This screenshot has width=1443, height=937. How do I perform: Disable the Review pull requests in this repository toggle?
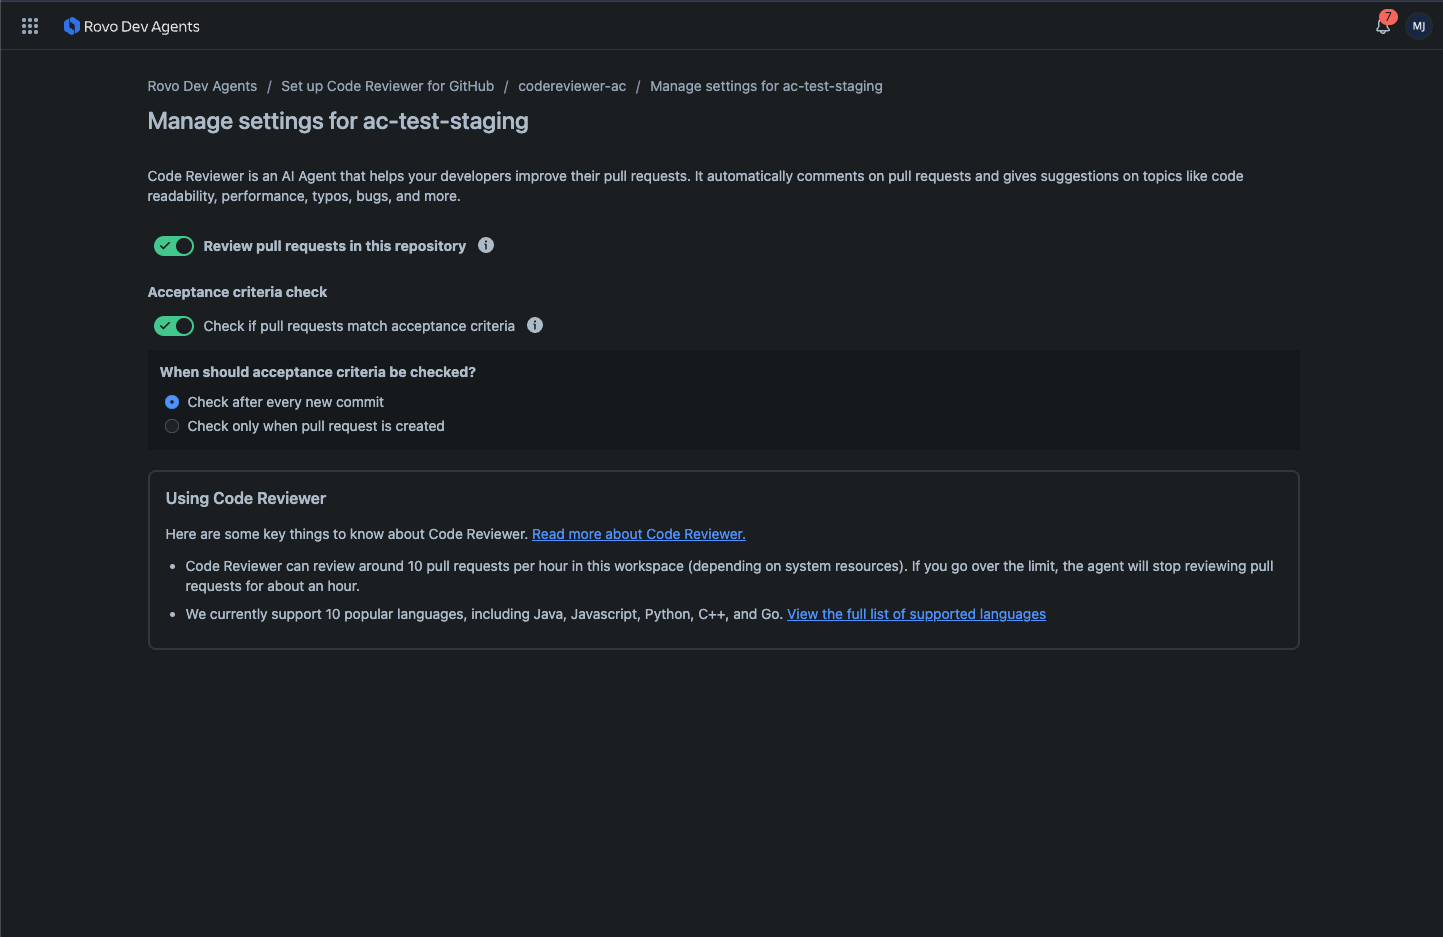coord(173,245)
